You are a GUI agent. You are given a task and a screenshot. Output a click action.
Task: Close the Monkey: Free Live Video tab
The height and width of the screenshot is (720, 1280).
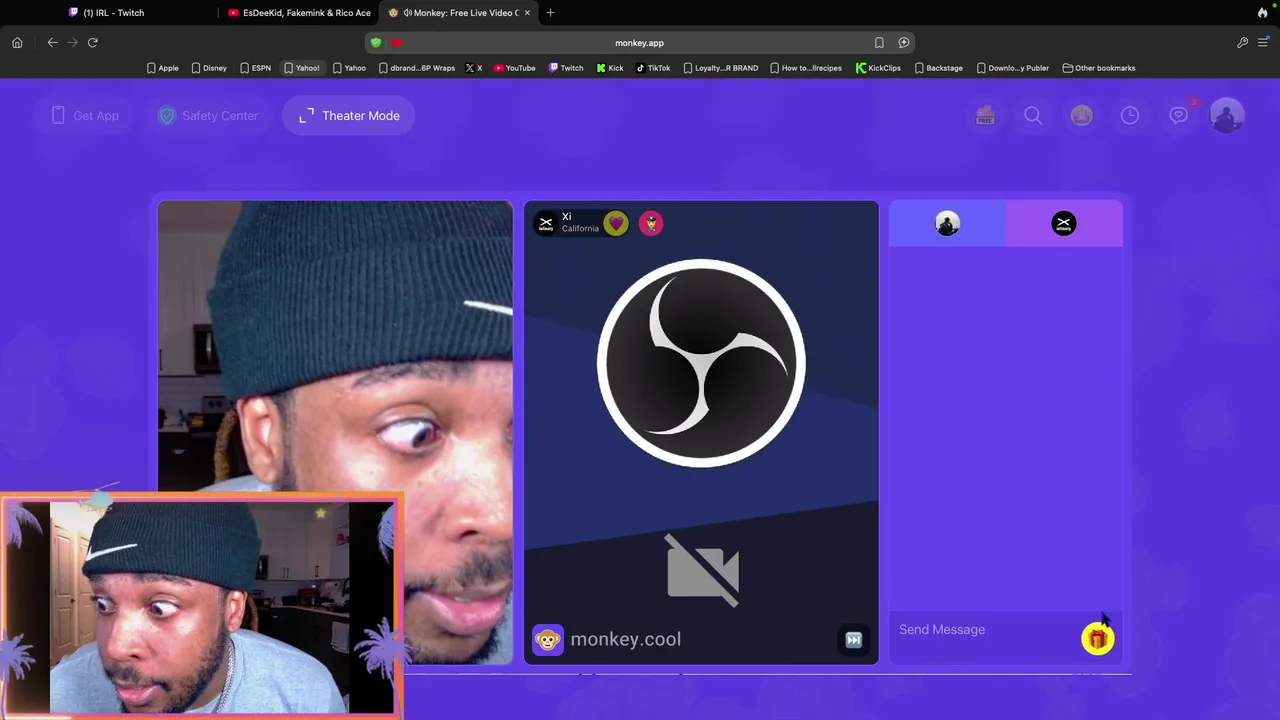[527, 13]
